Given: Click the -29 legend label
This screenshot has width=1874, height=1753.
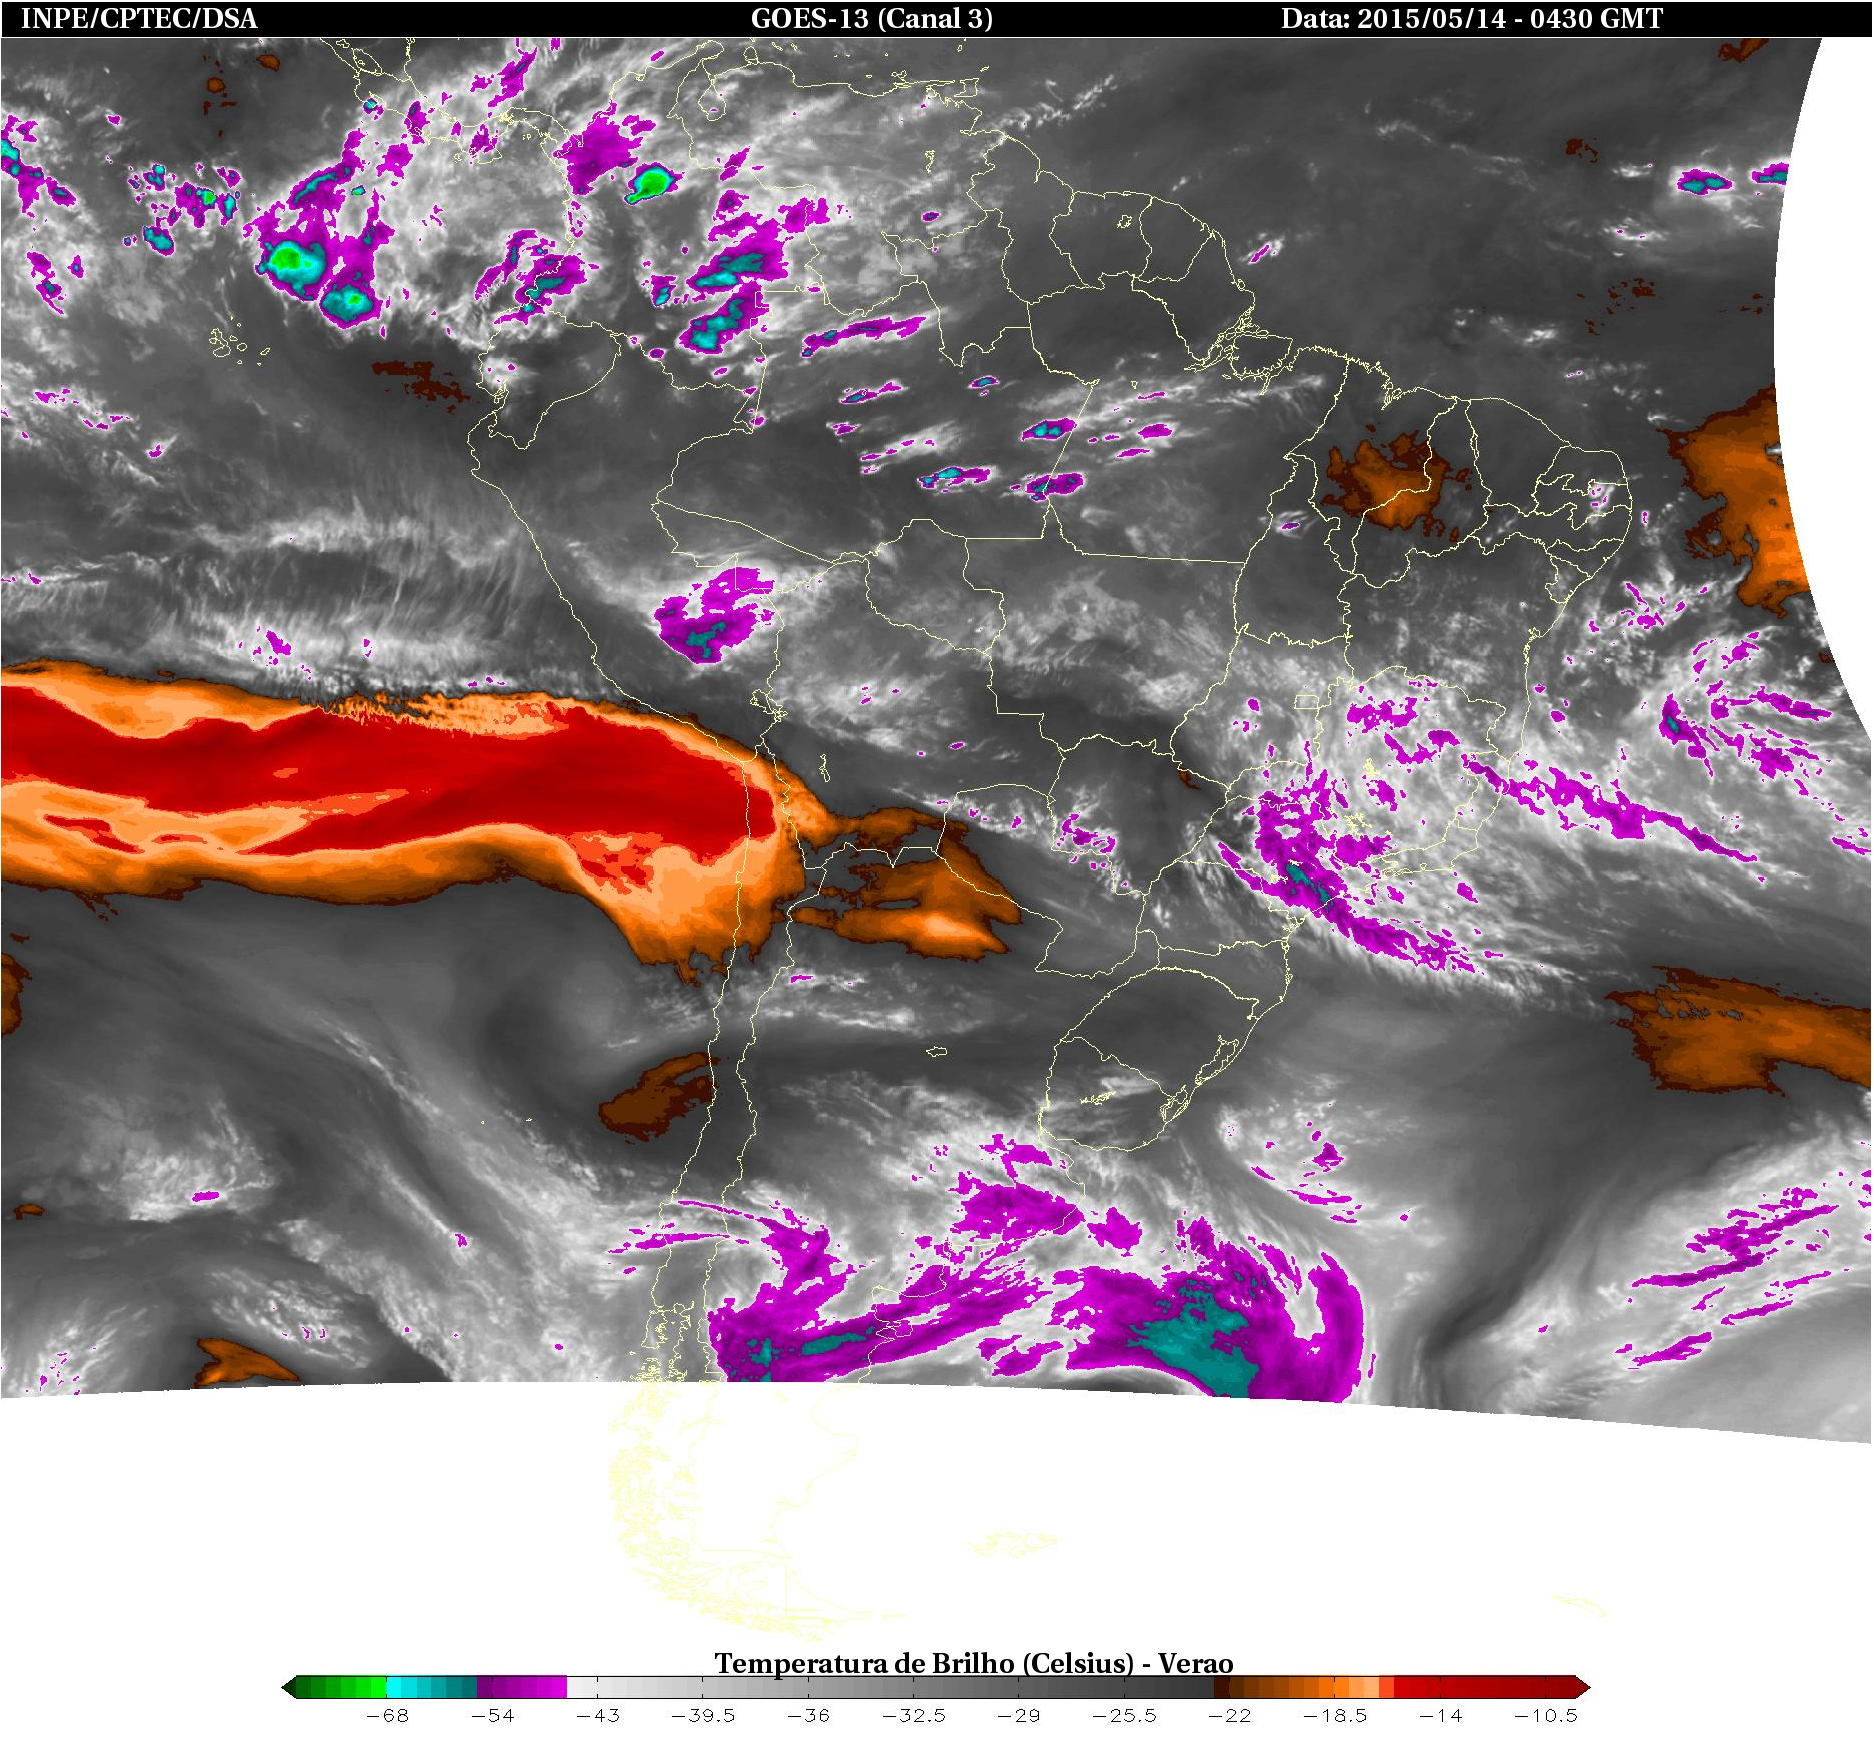Looking at the screenshot, I should pyautogui.click(x=1019, y=1716).
